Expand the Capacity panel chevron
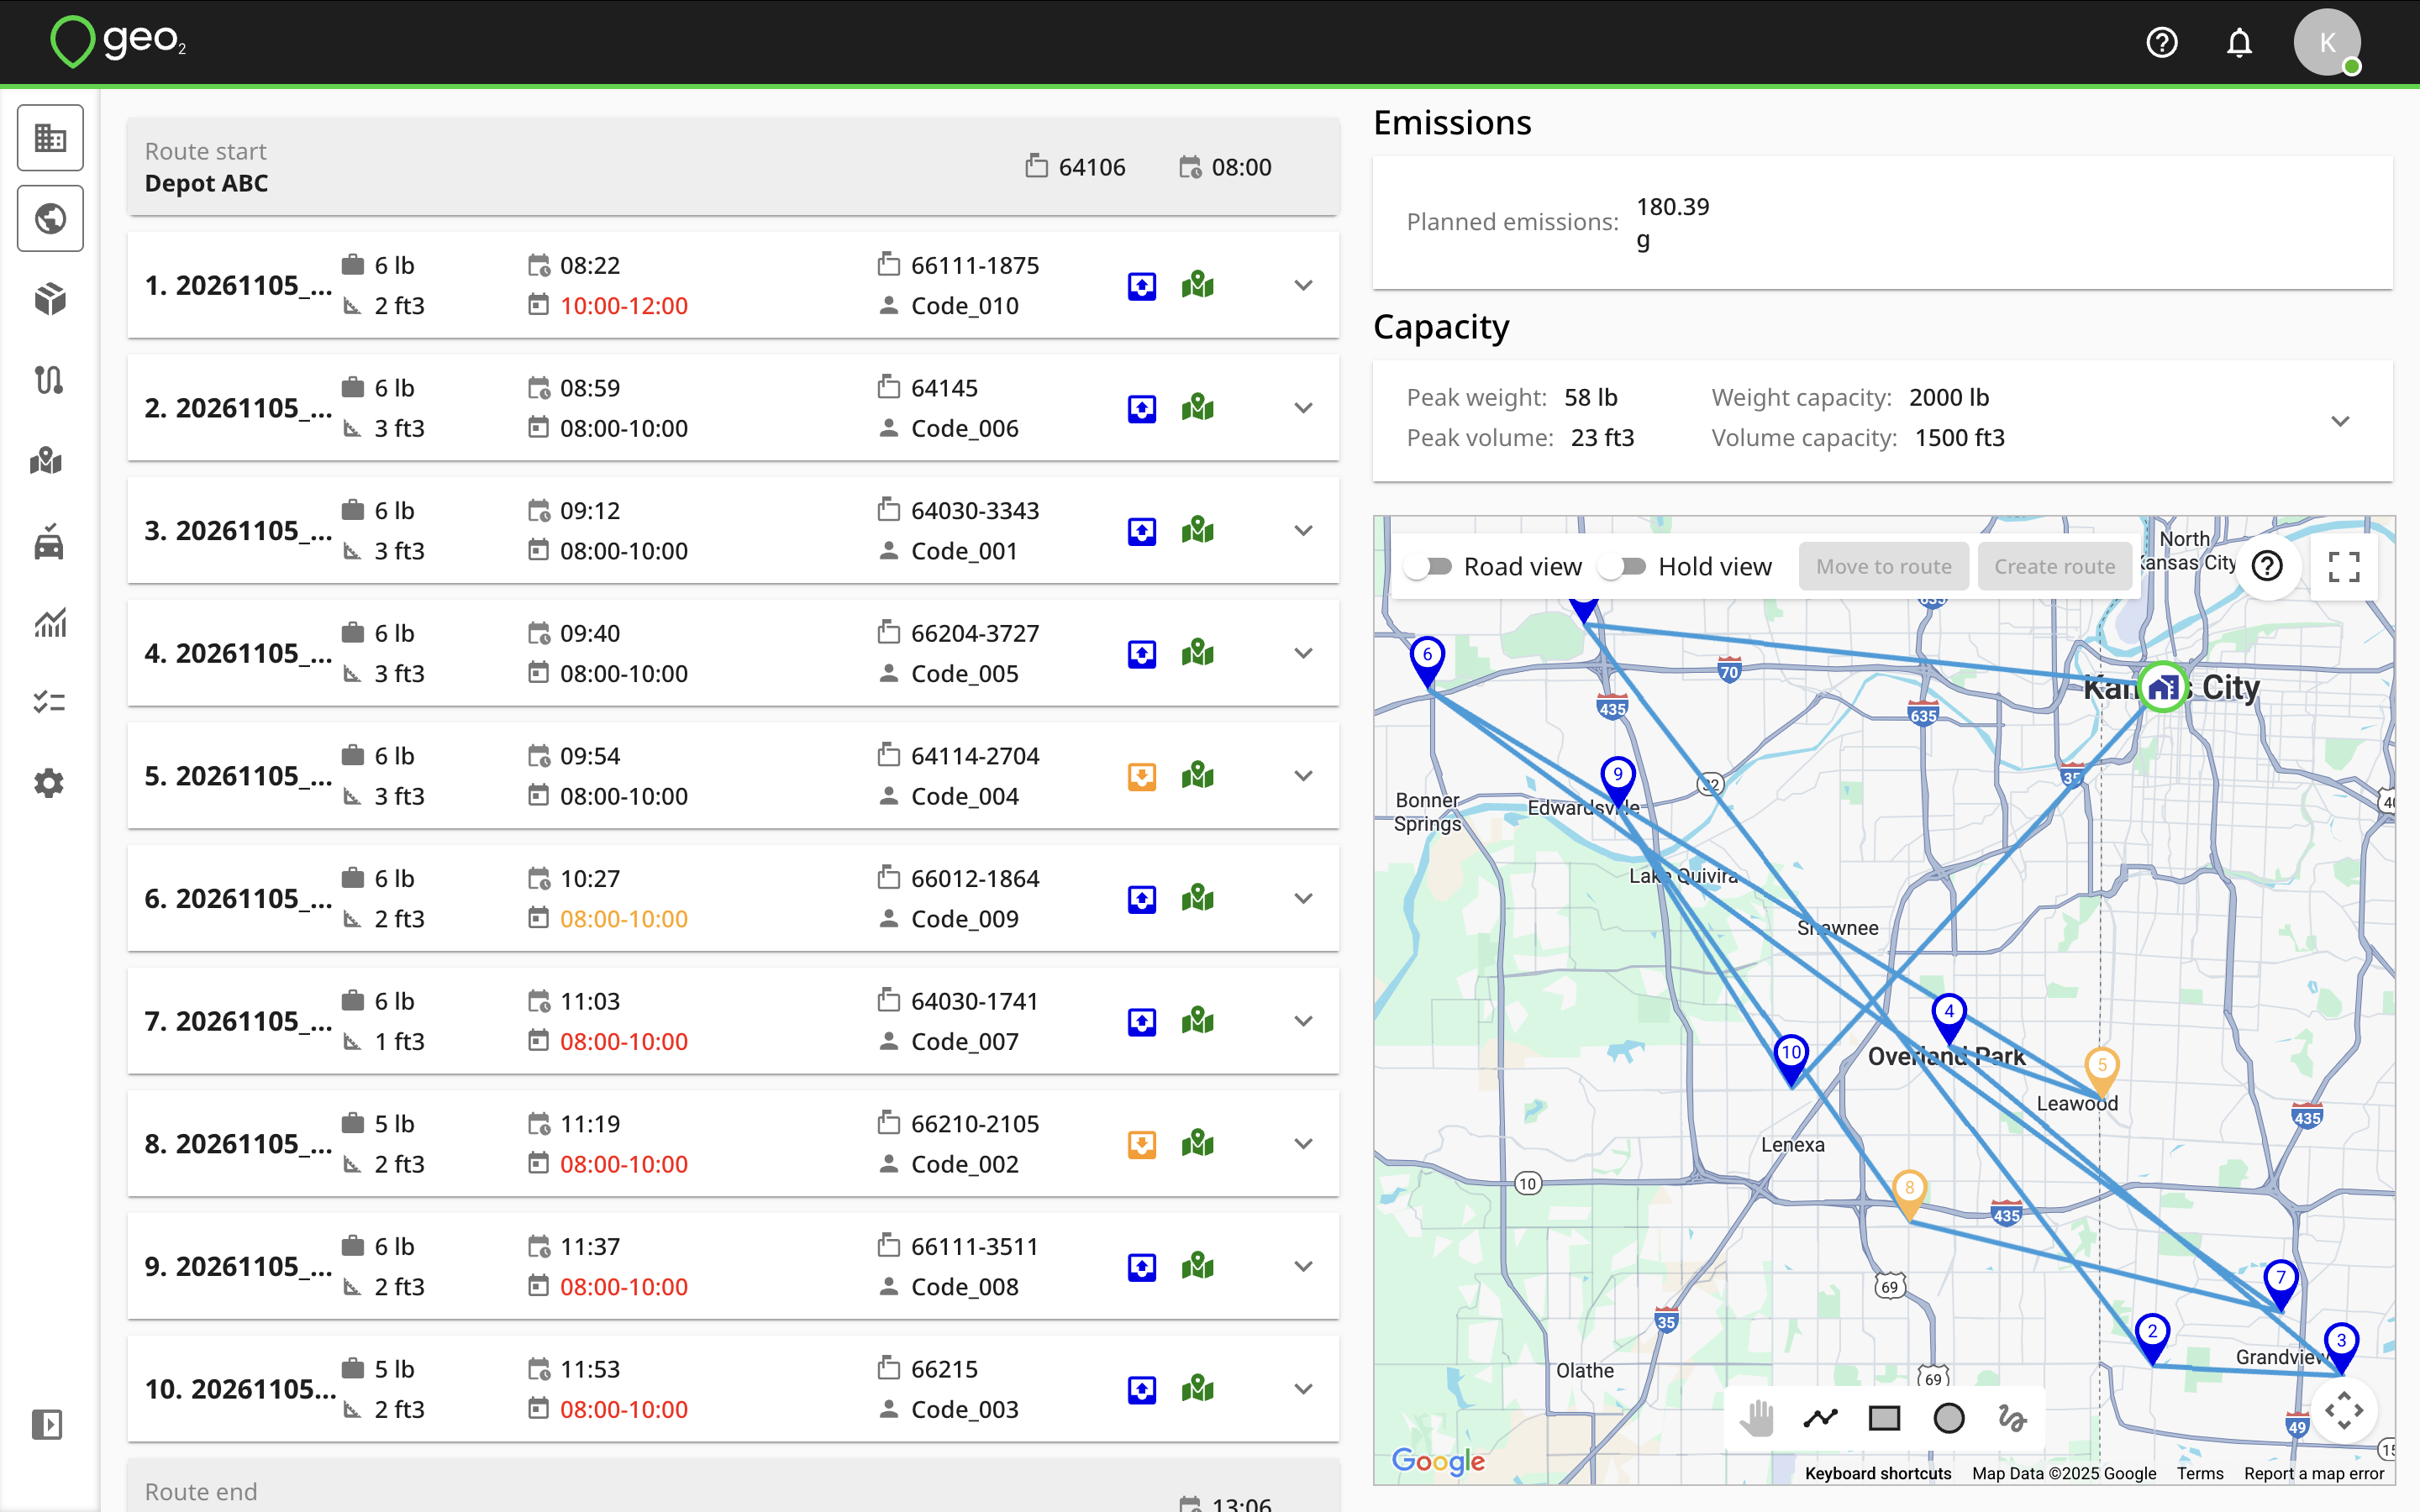The image size is (2420, 1512). tap(2340, 421)
